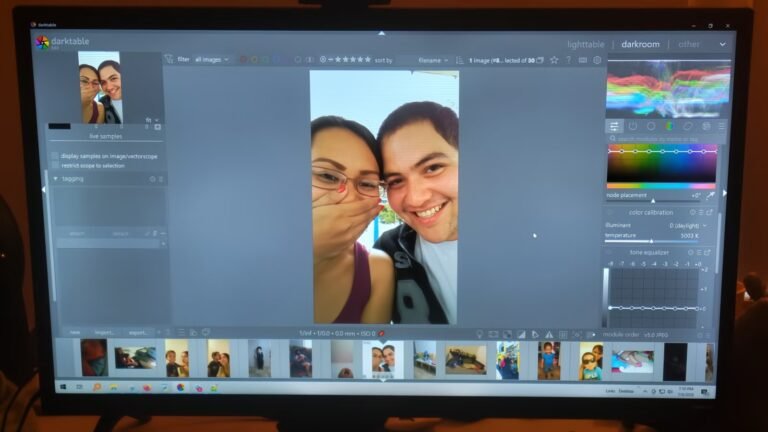768x432 pixels.
Task: Enable restrict scope to selection
Action: [55, 166]
